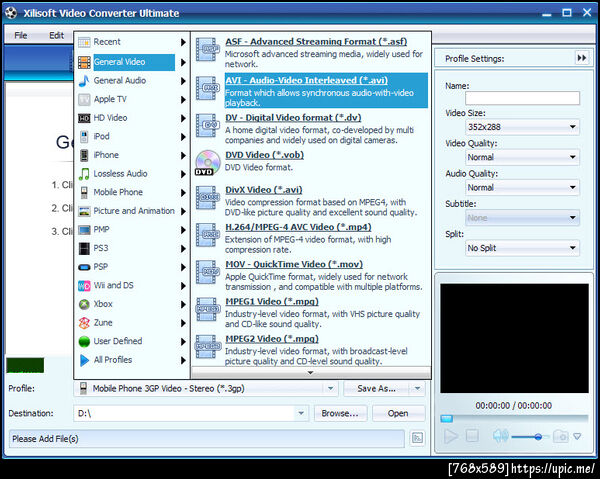Click the MPEG1 Video film icon
This screenshot has width=600, height=479.
[x=208, y=309]
